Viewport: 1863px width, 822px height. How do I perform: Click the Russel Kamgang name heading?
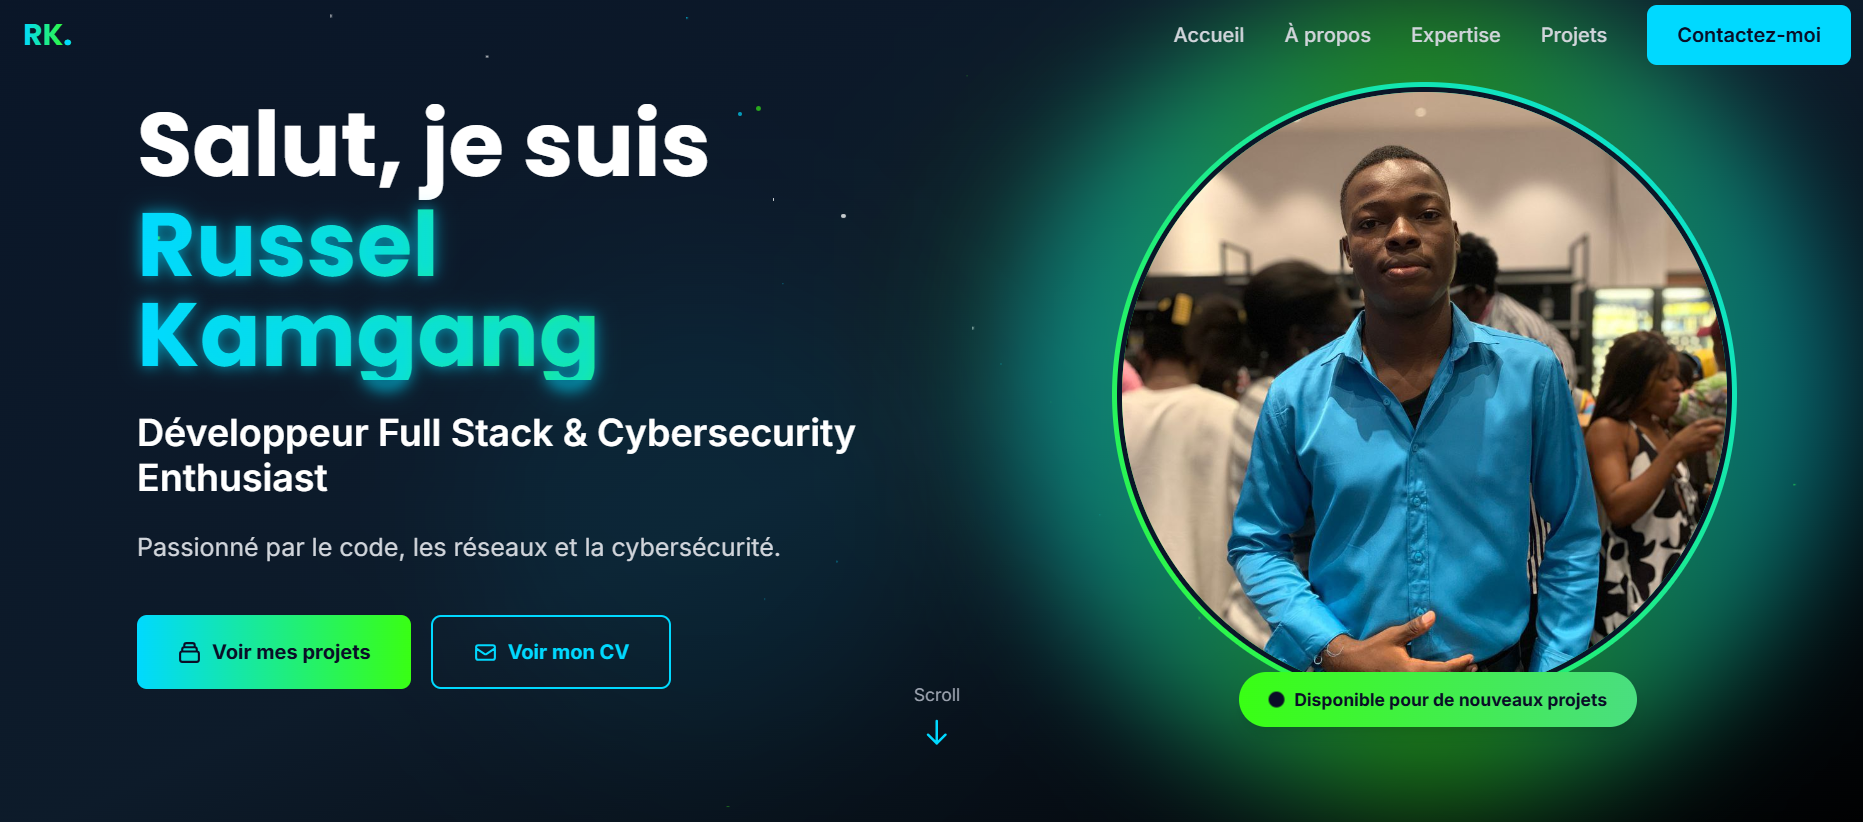pyautogui.click(x=368, y=290)
